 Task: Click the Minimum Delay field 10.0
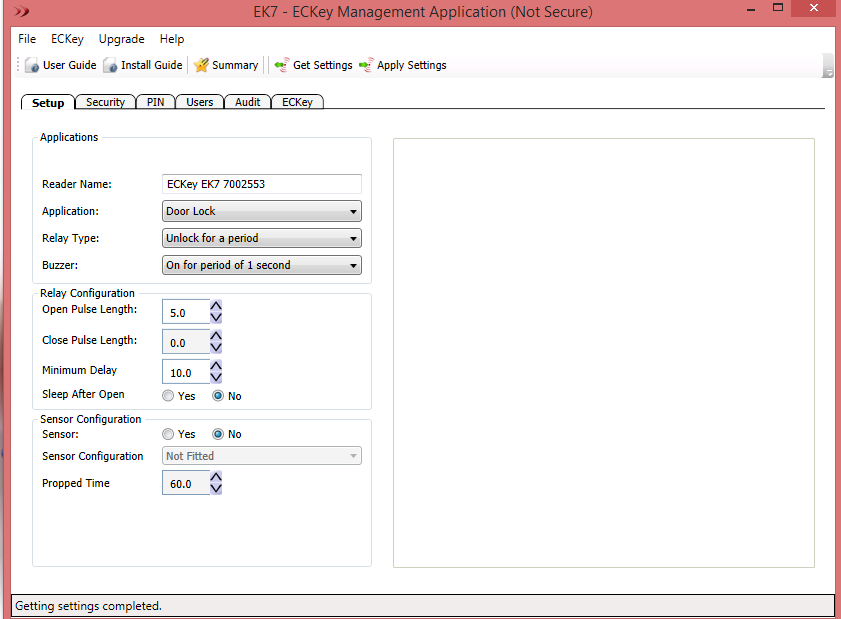point(186,372)
